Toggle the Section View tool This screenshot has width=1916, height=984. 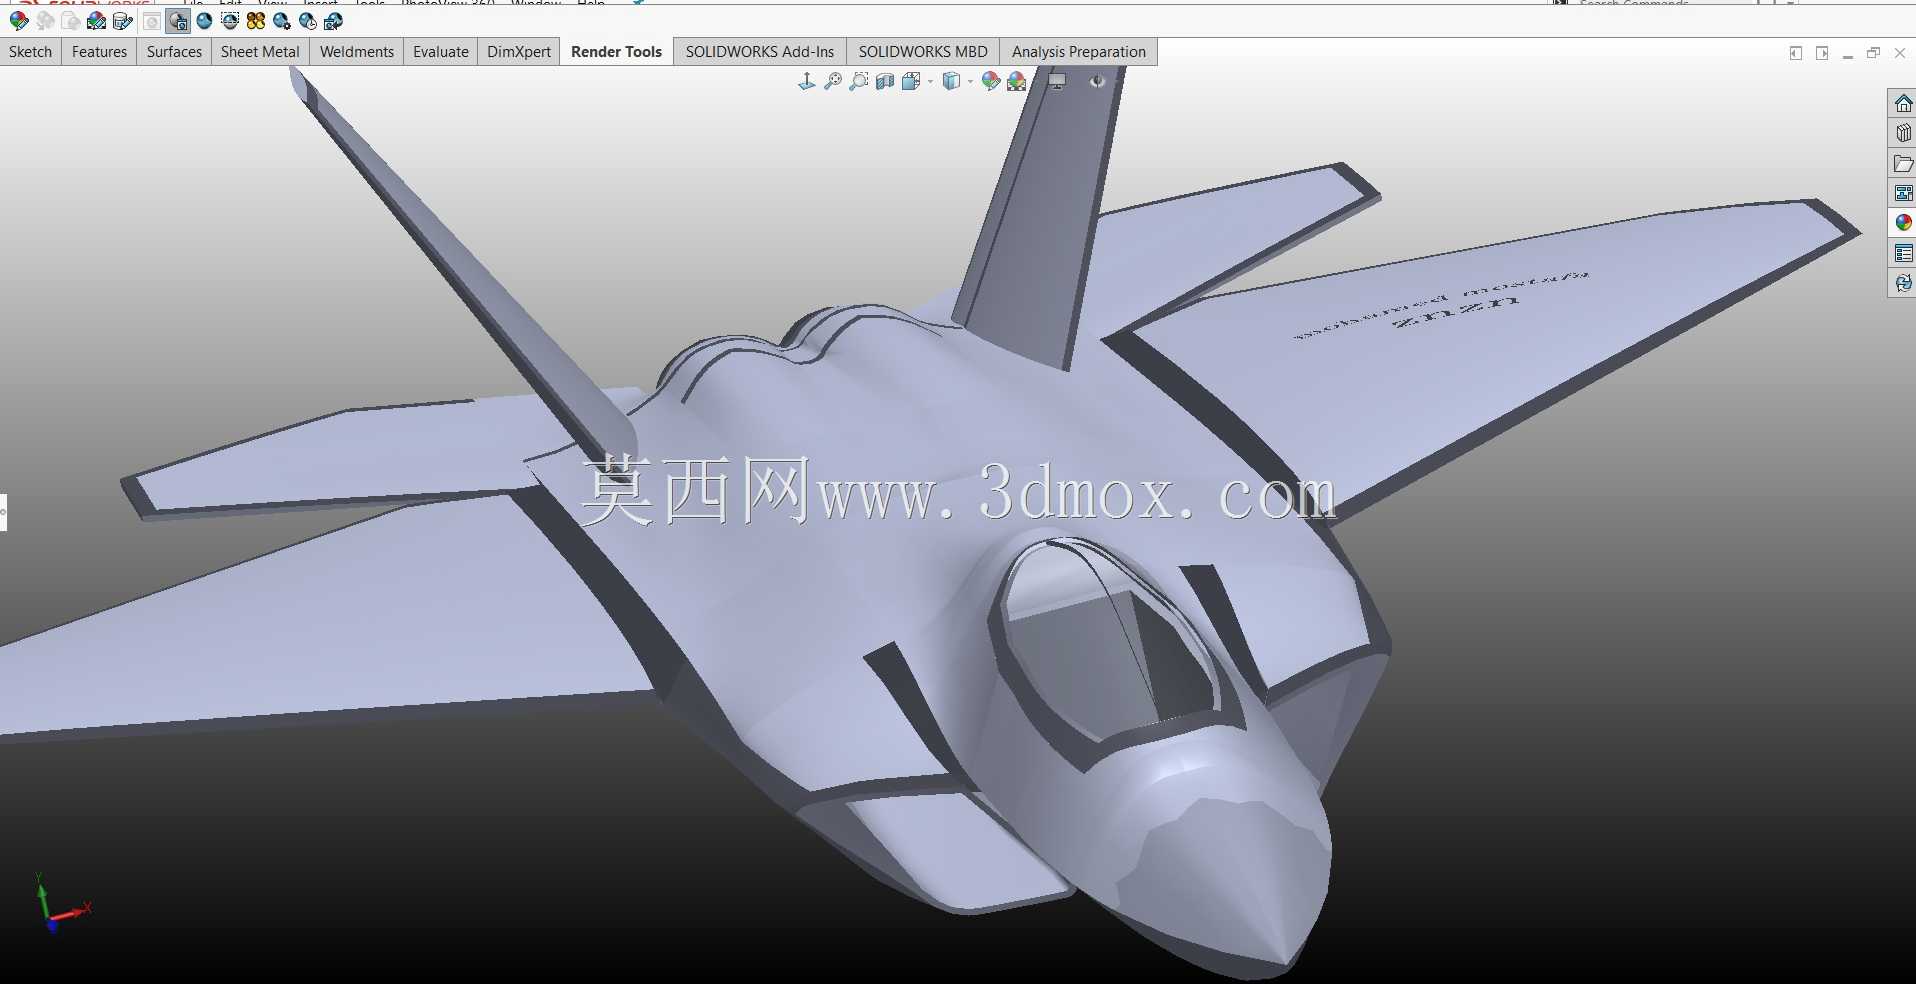click(885, 82)
